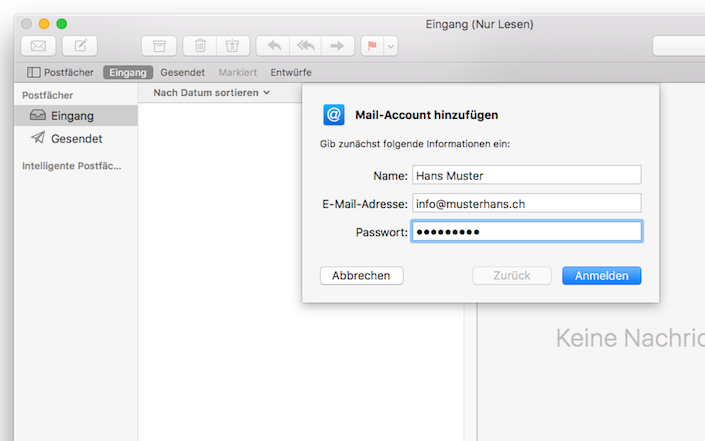Click the Delete trash icon
Screen dimensions: 705x441
pyautogui.click(x=201, y=45)
